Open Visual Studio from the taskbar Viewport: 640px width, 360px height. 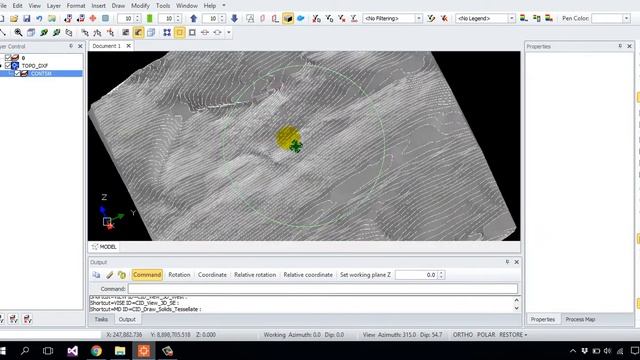[72, 351]
